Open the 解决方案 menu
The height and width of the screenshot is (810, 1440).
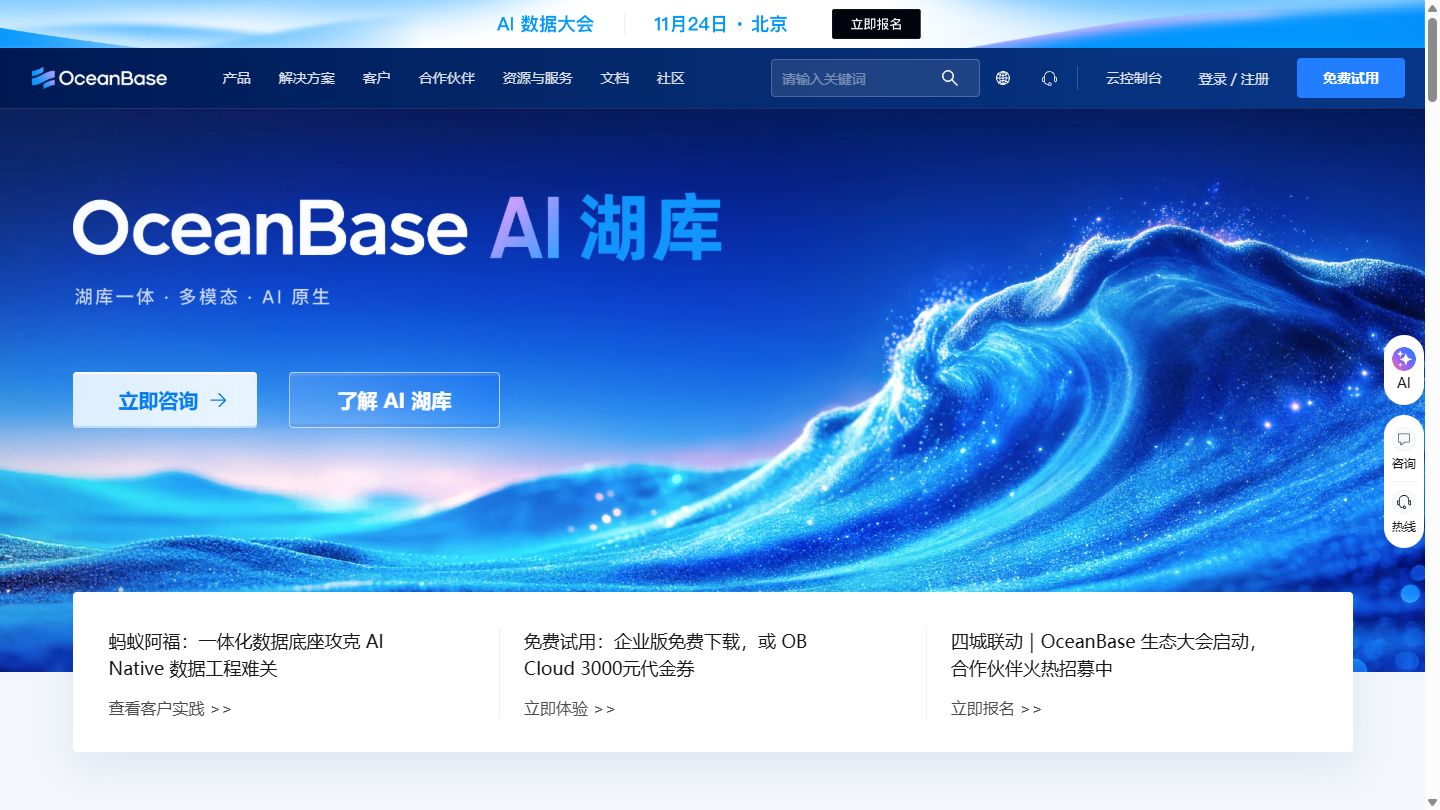307,78
